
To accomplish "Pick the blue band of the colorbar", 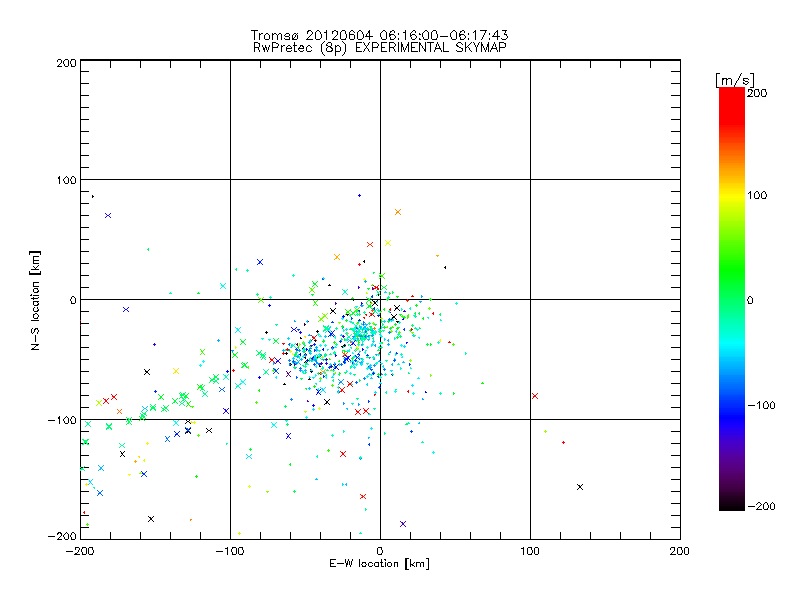I will 732,416.
